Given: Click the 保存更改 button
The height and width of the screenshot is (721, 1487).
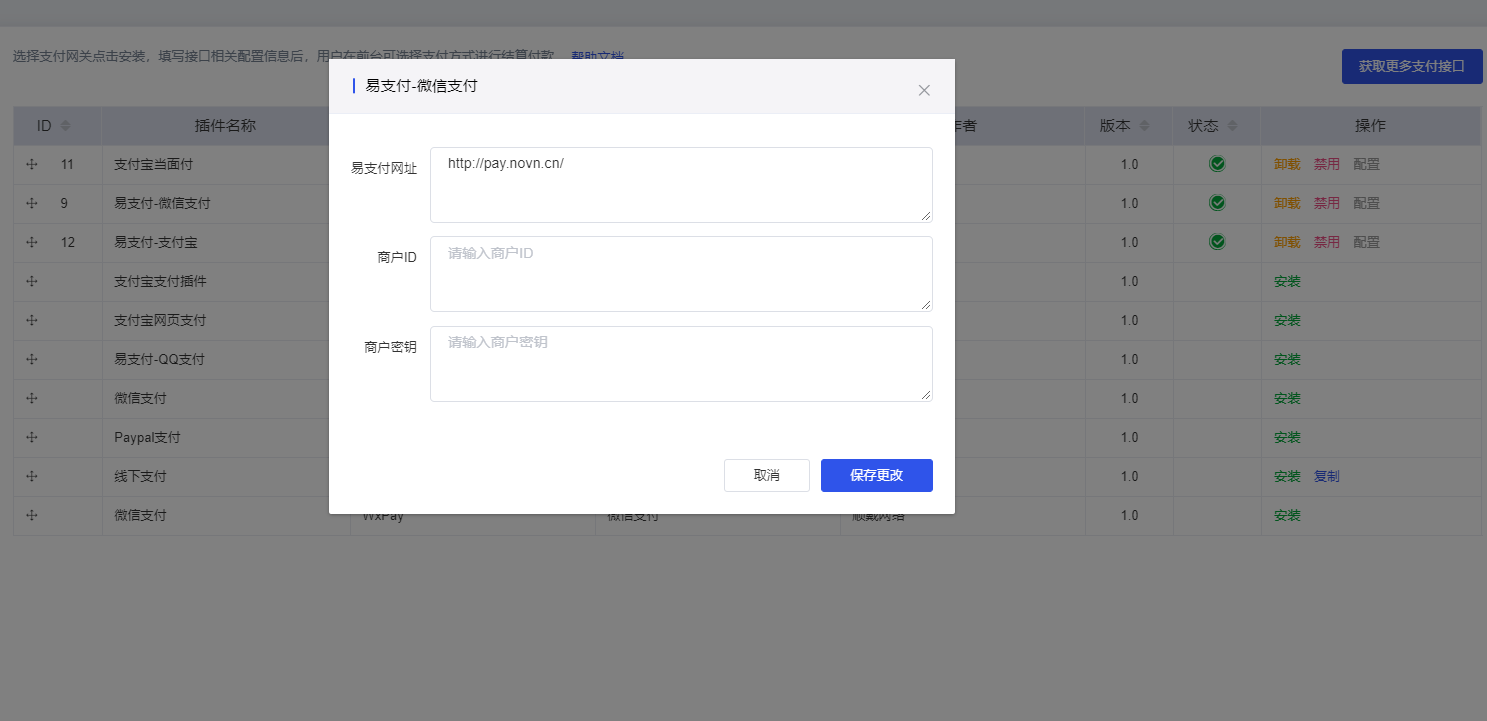Looking at the screenshot, I should [x=876, y=475].
